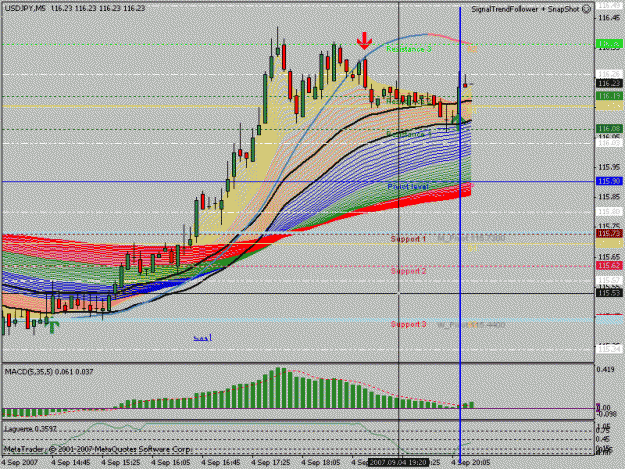The width and height of the screenshot is (625, 469).
Task: Click the 4 Sep 17:25 time axis label
Action: [x=271, y=463]
